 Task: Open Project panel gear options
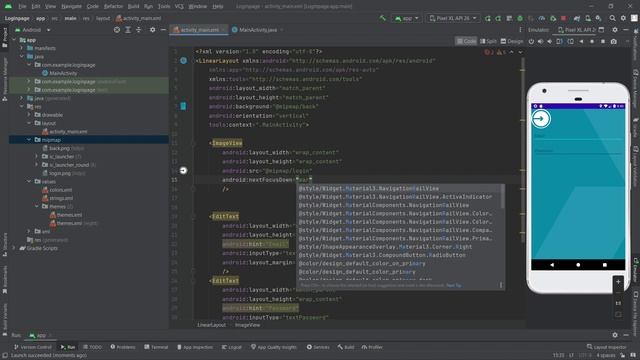[x=152, y=30]
